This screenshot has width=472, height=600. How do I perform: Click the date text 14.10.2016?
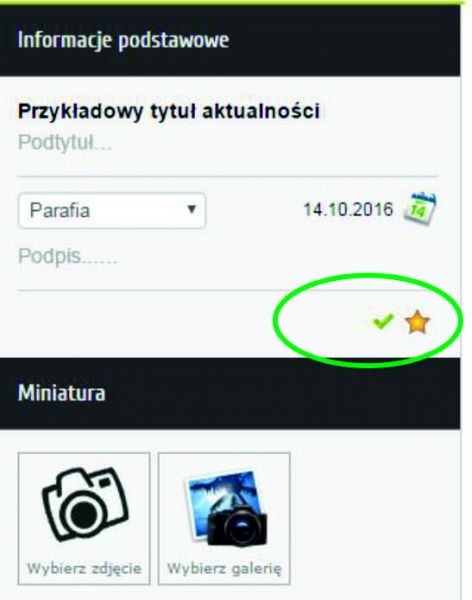pyautogui.click(x=348, y=209)
